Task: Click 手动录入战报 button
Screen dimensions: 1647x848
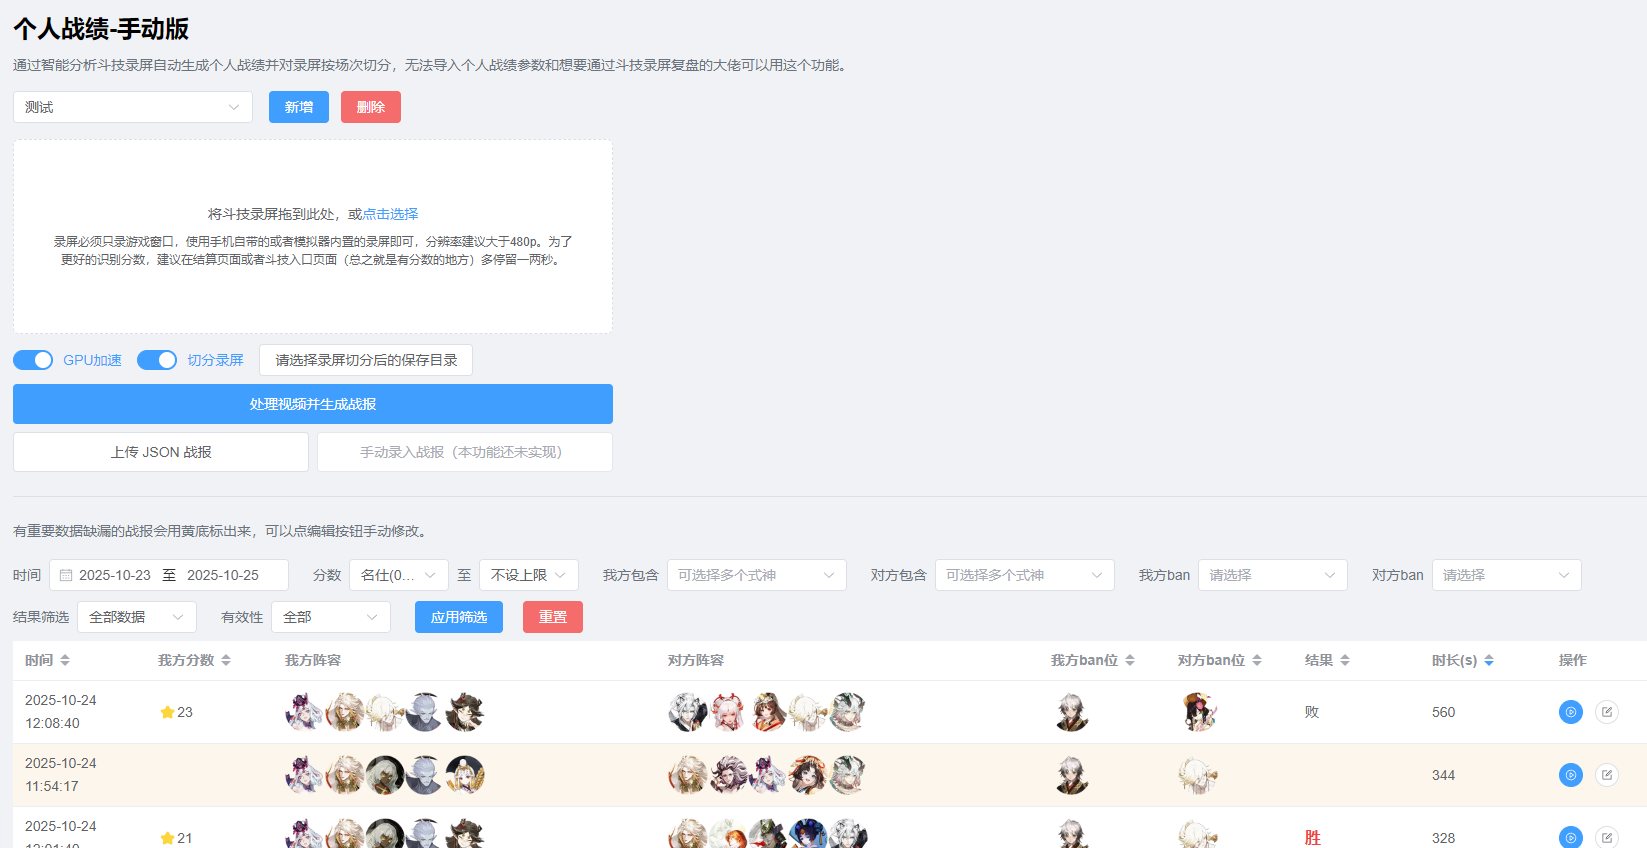Action: click(x=465, y=452)
